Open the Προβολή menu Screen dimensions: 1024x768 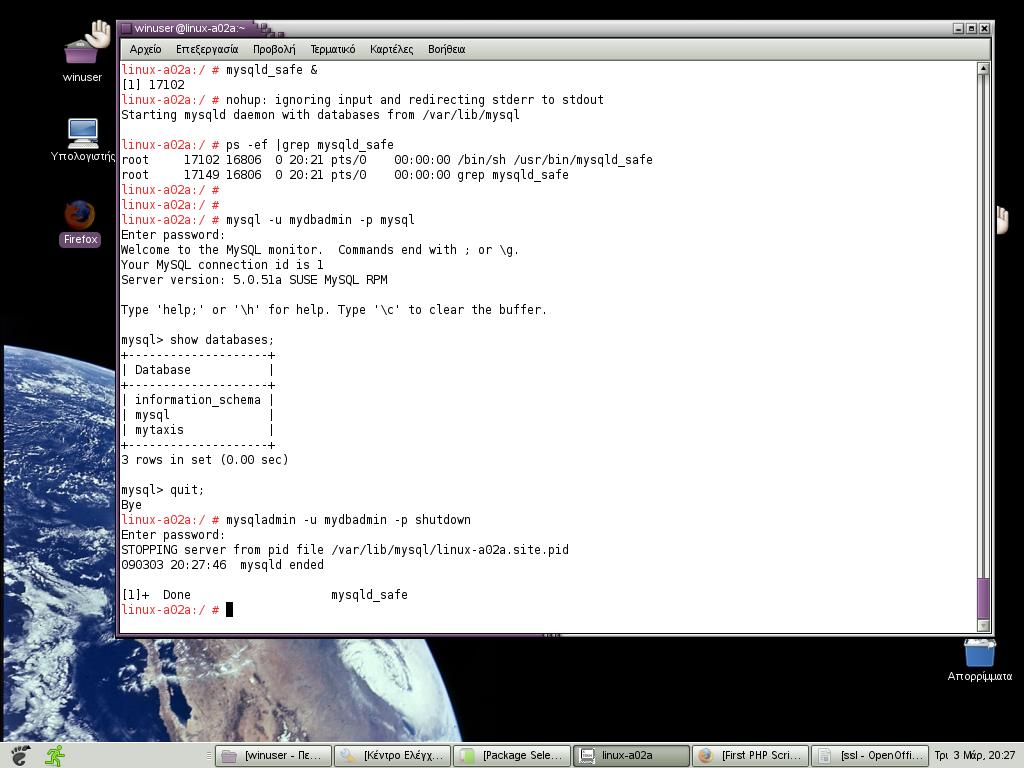[x=274, y=49]
